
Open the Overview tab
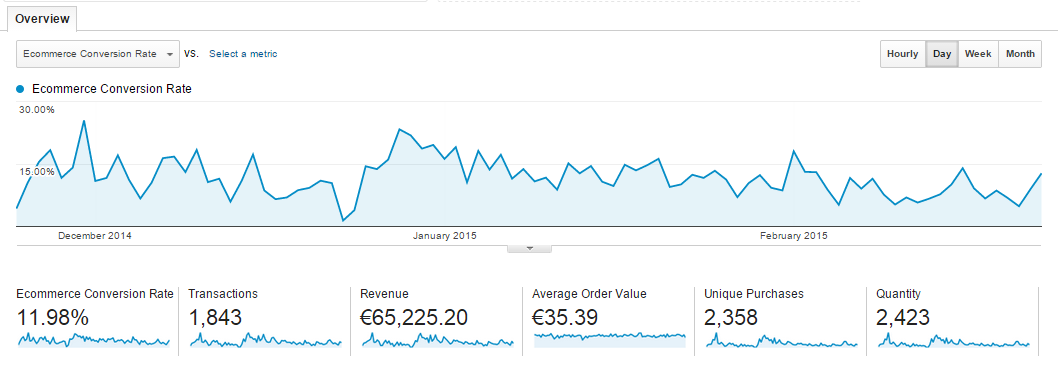tap(43, 19)
